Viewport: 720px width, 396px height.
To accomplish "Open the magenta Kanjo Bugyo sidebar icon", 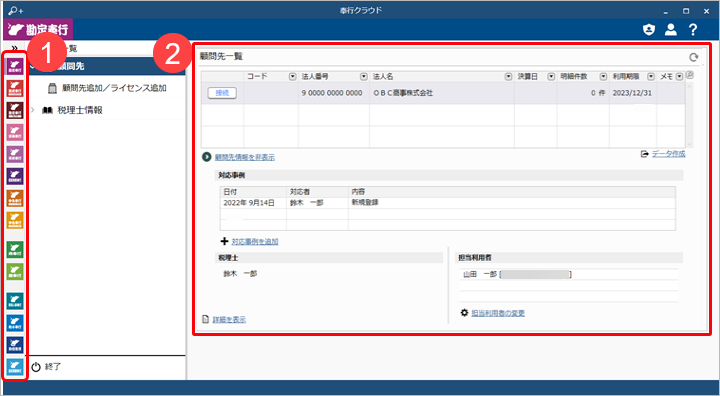I will pos(16,67).
